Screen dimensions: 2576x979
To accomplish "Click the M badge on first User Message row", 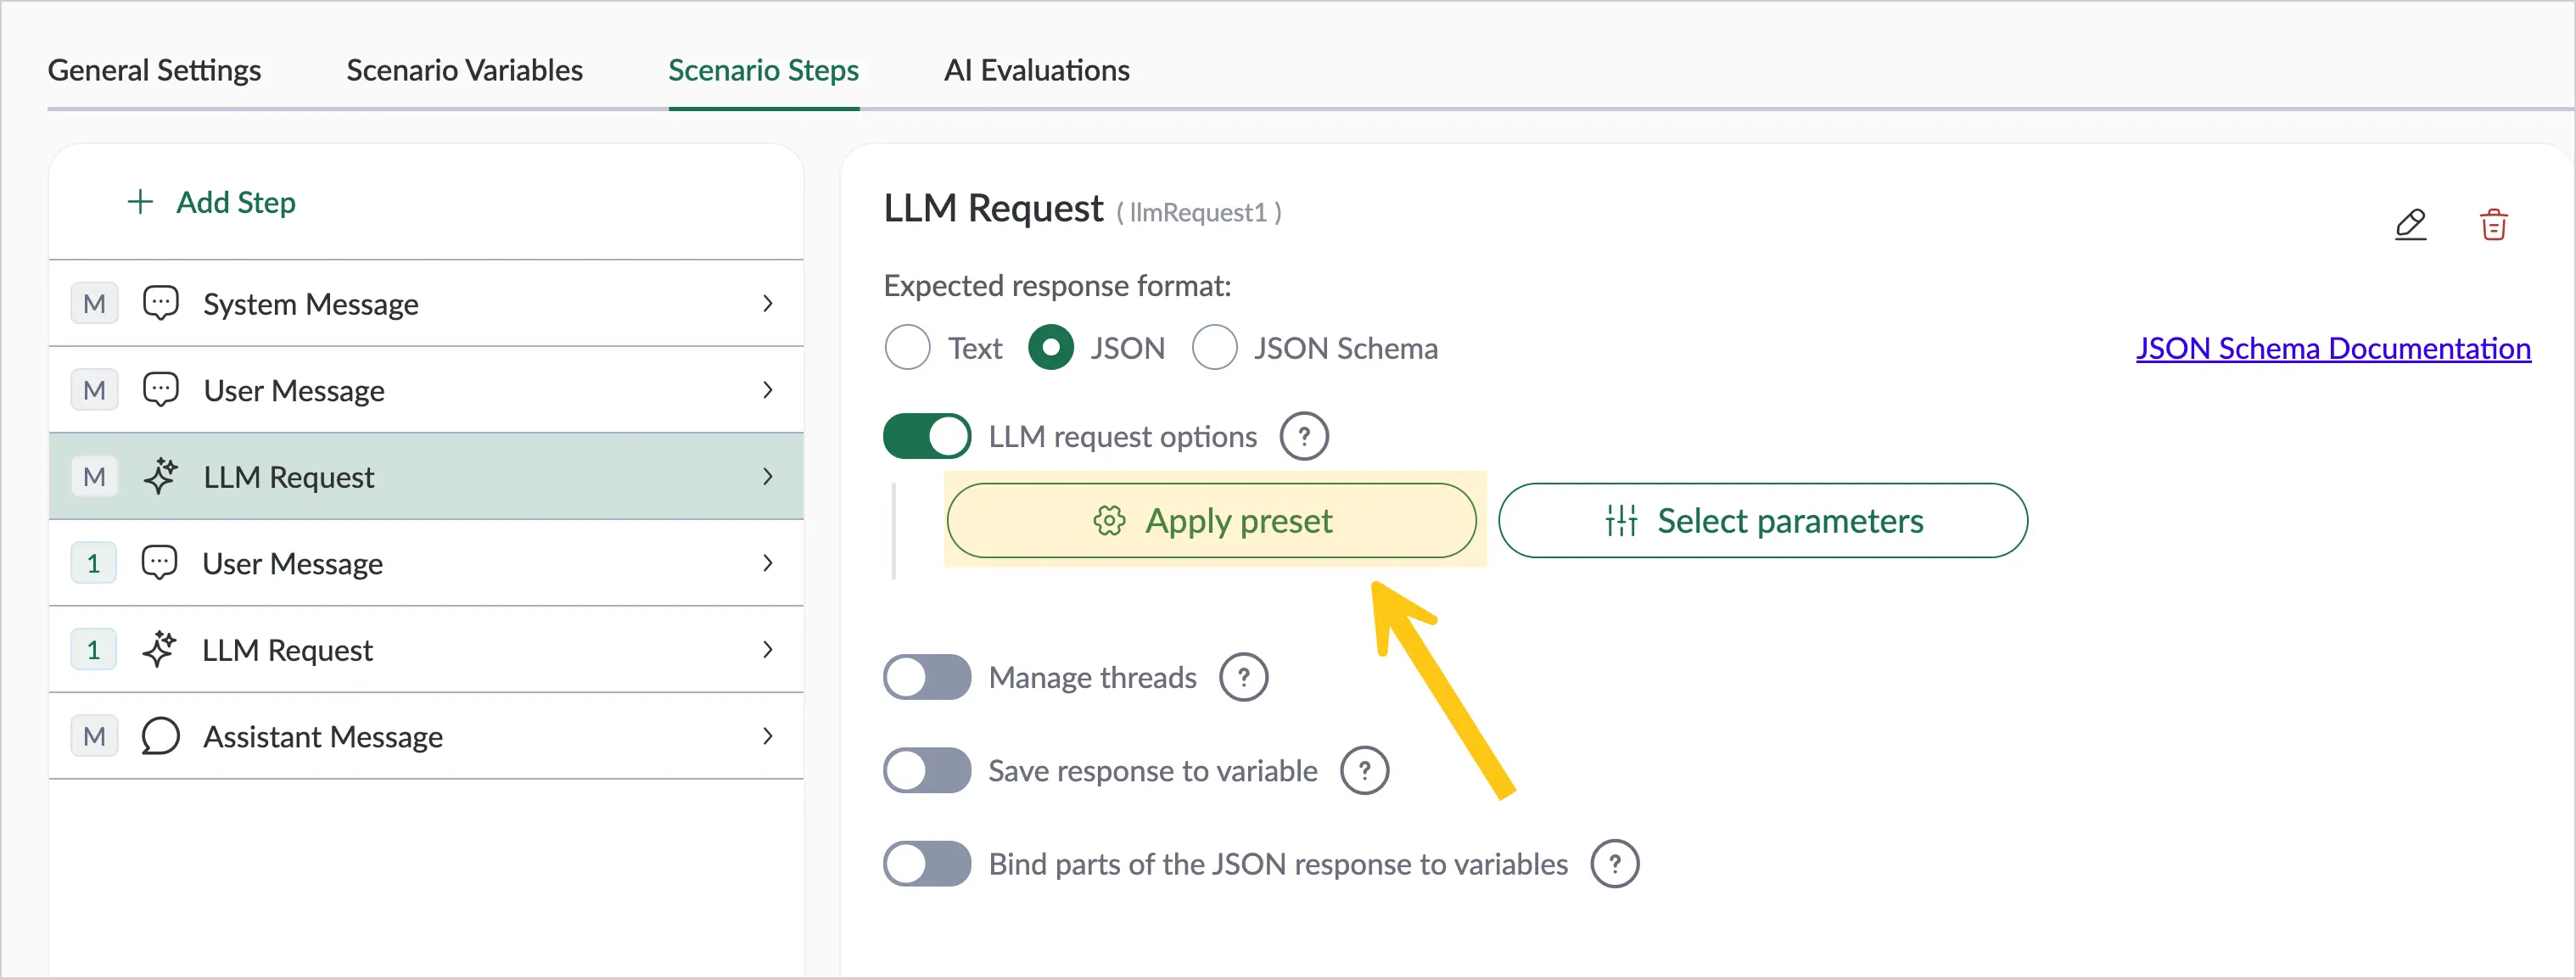I will click(x=94, y=390).
